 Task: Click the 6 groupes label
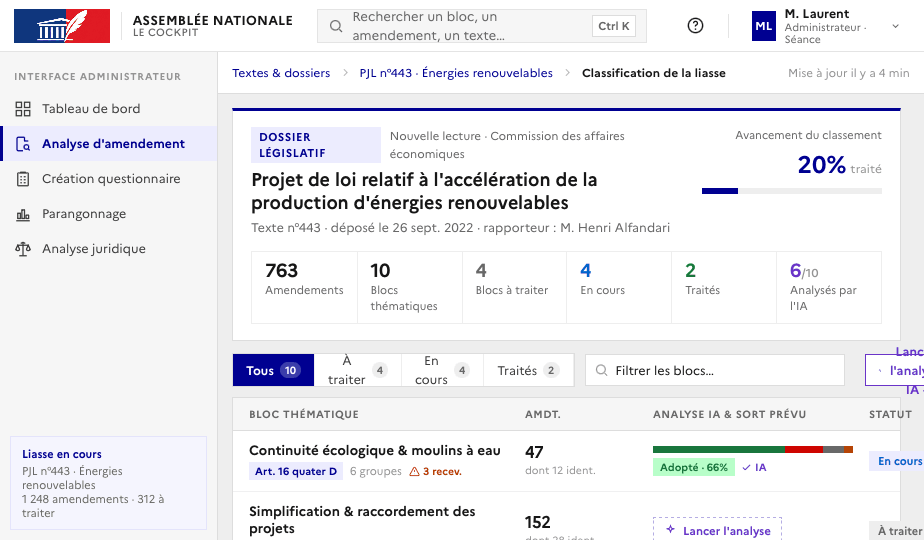376,472
